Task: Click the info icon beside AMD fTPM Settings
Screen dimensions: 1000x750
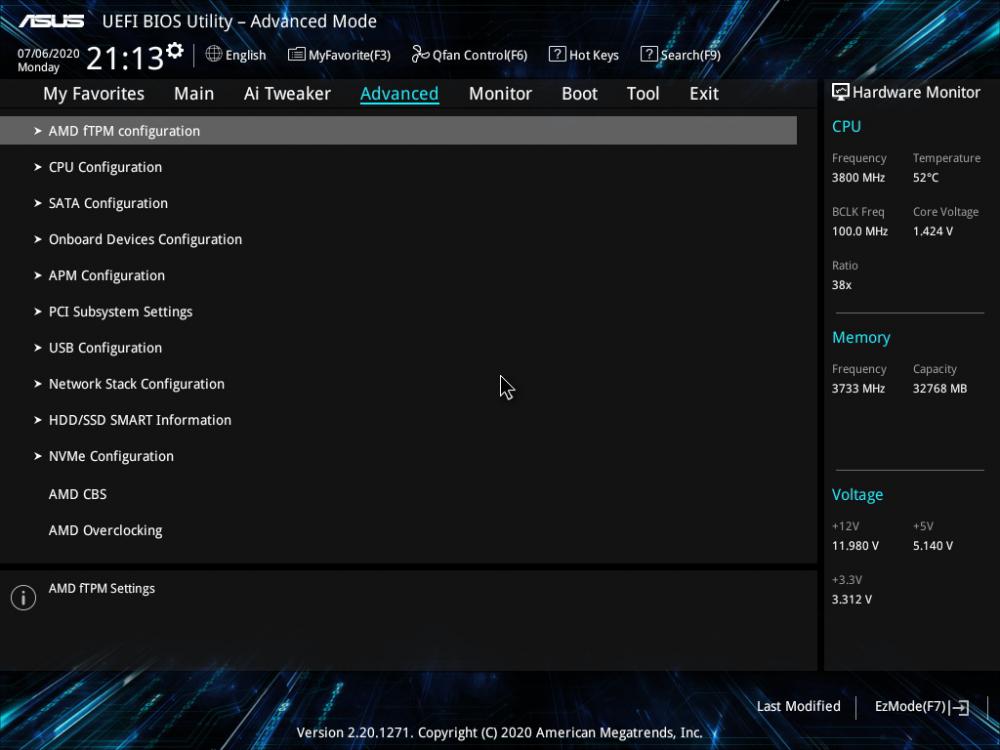Action: click(x=24, y=598)
